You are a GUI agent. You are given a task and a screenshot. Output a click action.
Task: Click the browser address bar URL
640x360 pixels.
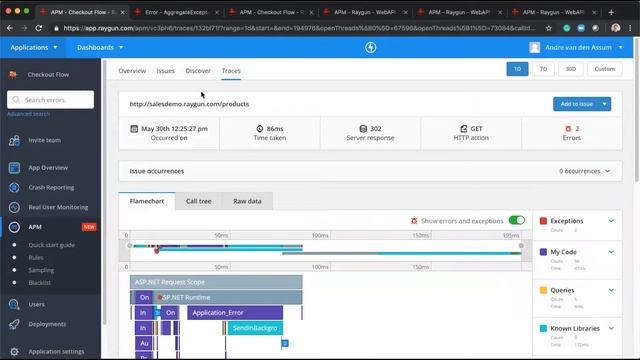[x=299, y=28]
